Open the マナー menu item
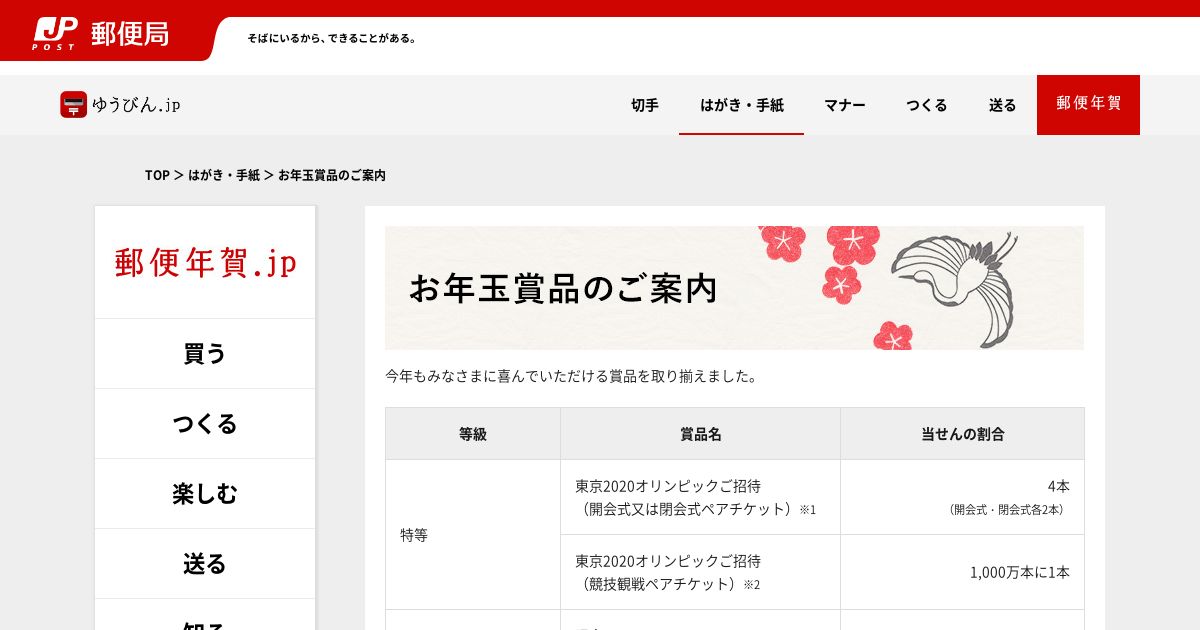Image resolution: width=1200 pixels, height=630 pixels. [845, 105]
